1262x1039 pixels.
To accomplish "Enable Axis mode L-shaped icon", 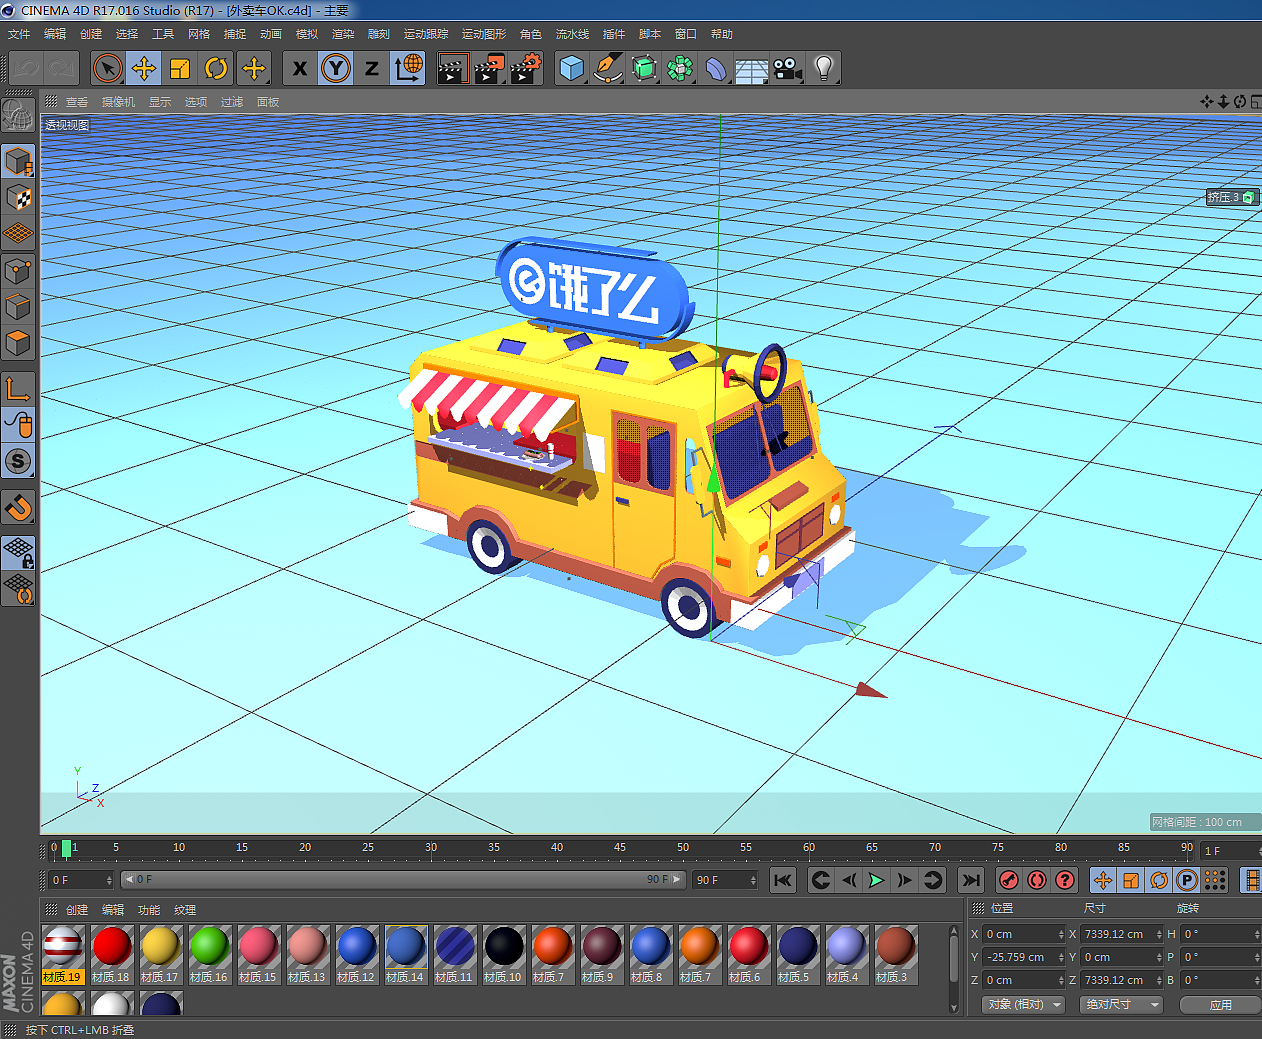I will tap(19, 389).
